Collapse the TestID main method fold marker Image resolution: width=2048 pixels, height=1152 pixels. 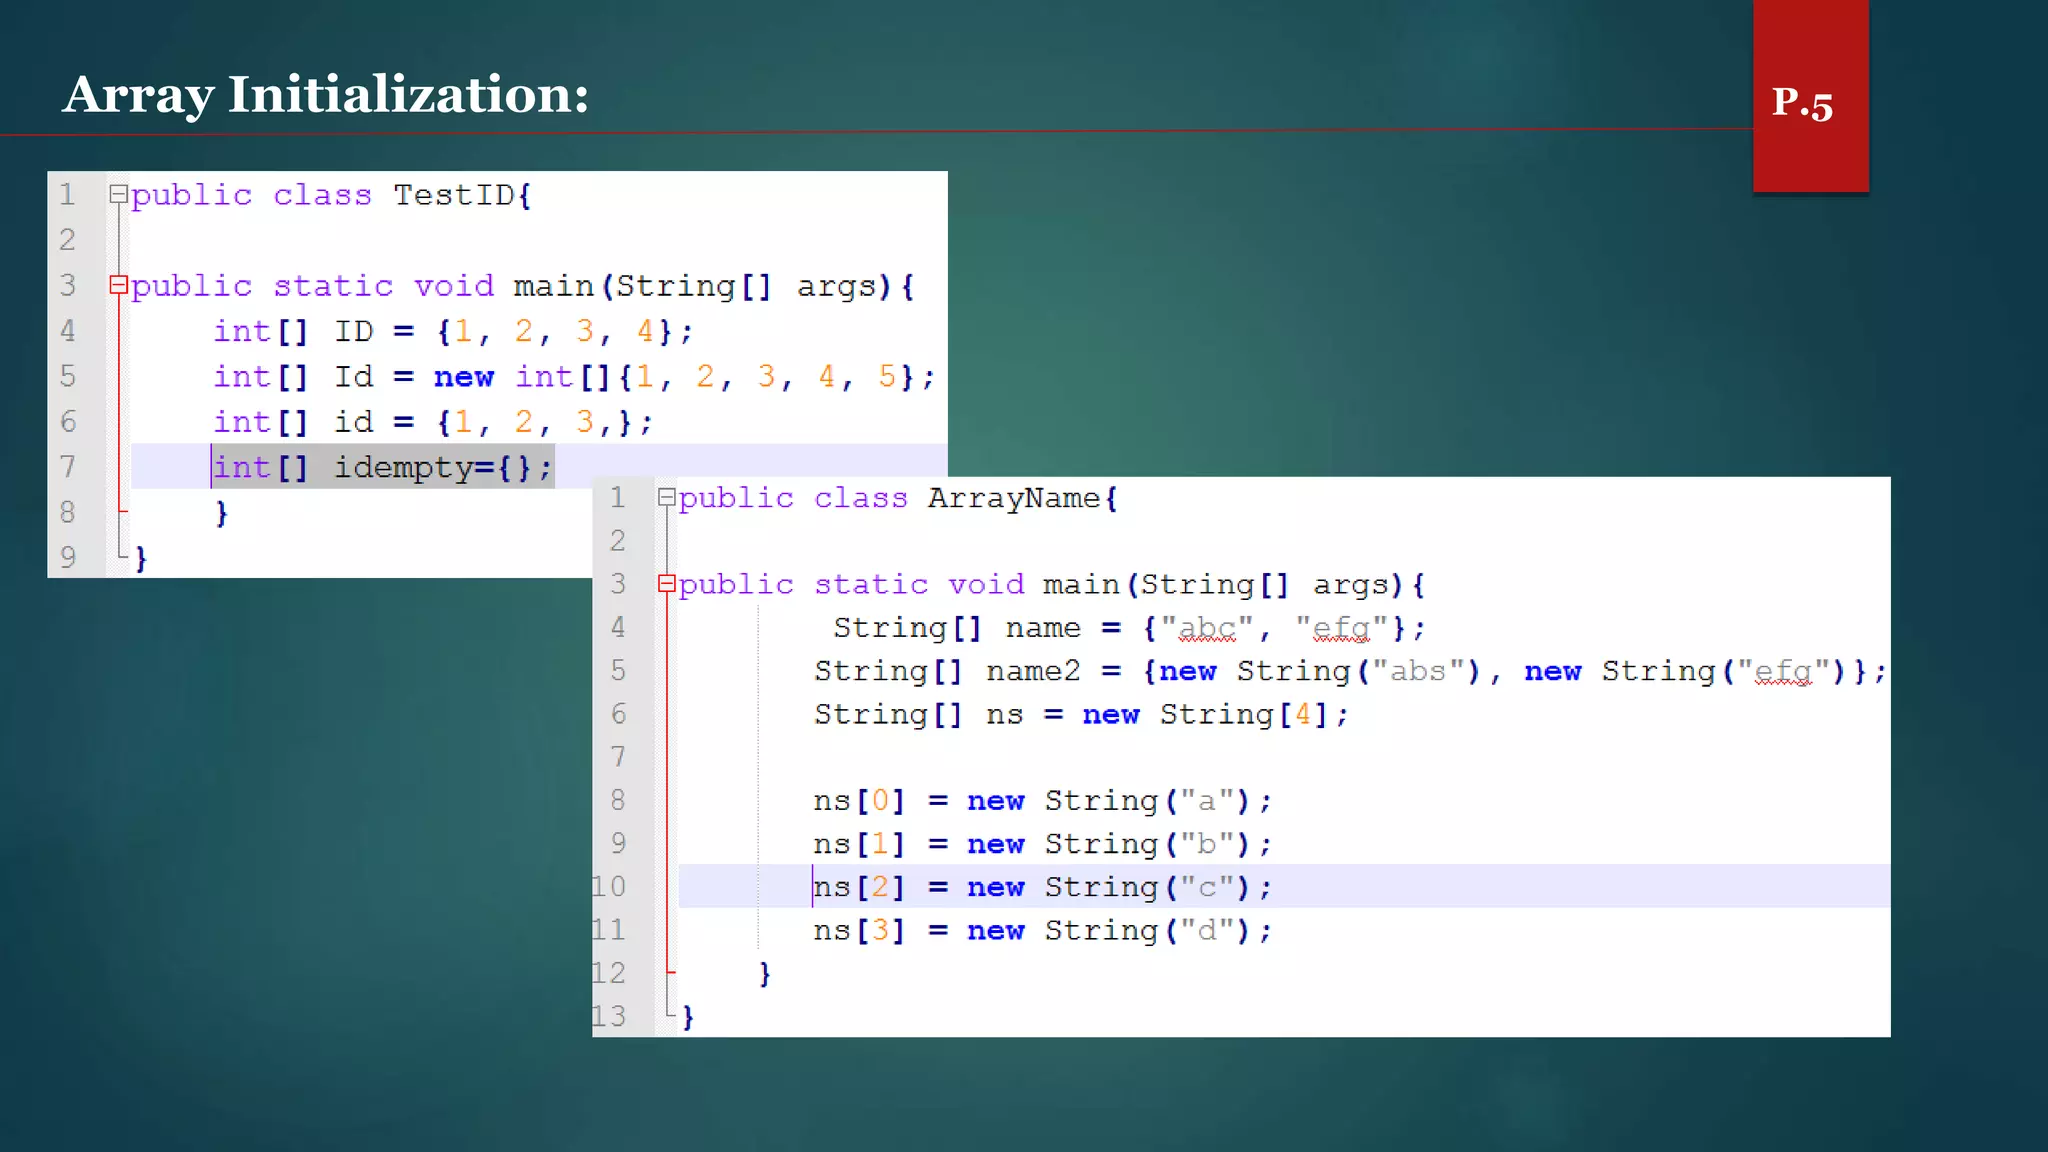[118, 285]
